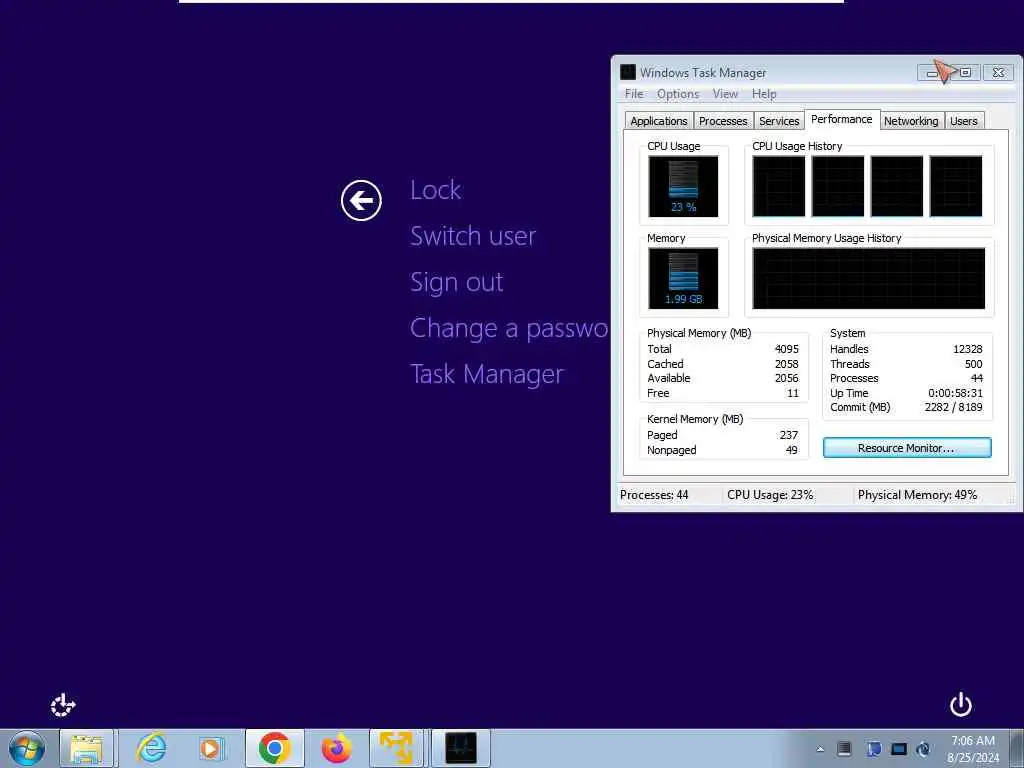Image resolution: width=1024 pixels, height=768 pixels.
Task: Click the Up Time value 0:00:58:31
Action: pos(955,393)
